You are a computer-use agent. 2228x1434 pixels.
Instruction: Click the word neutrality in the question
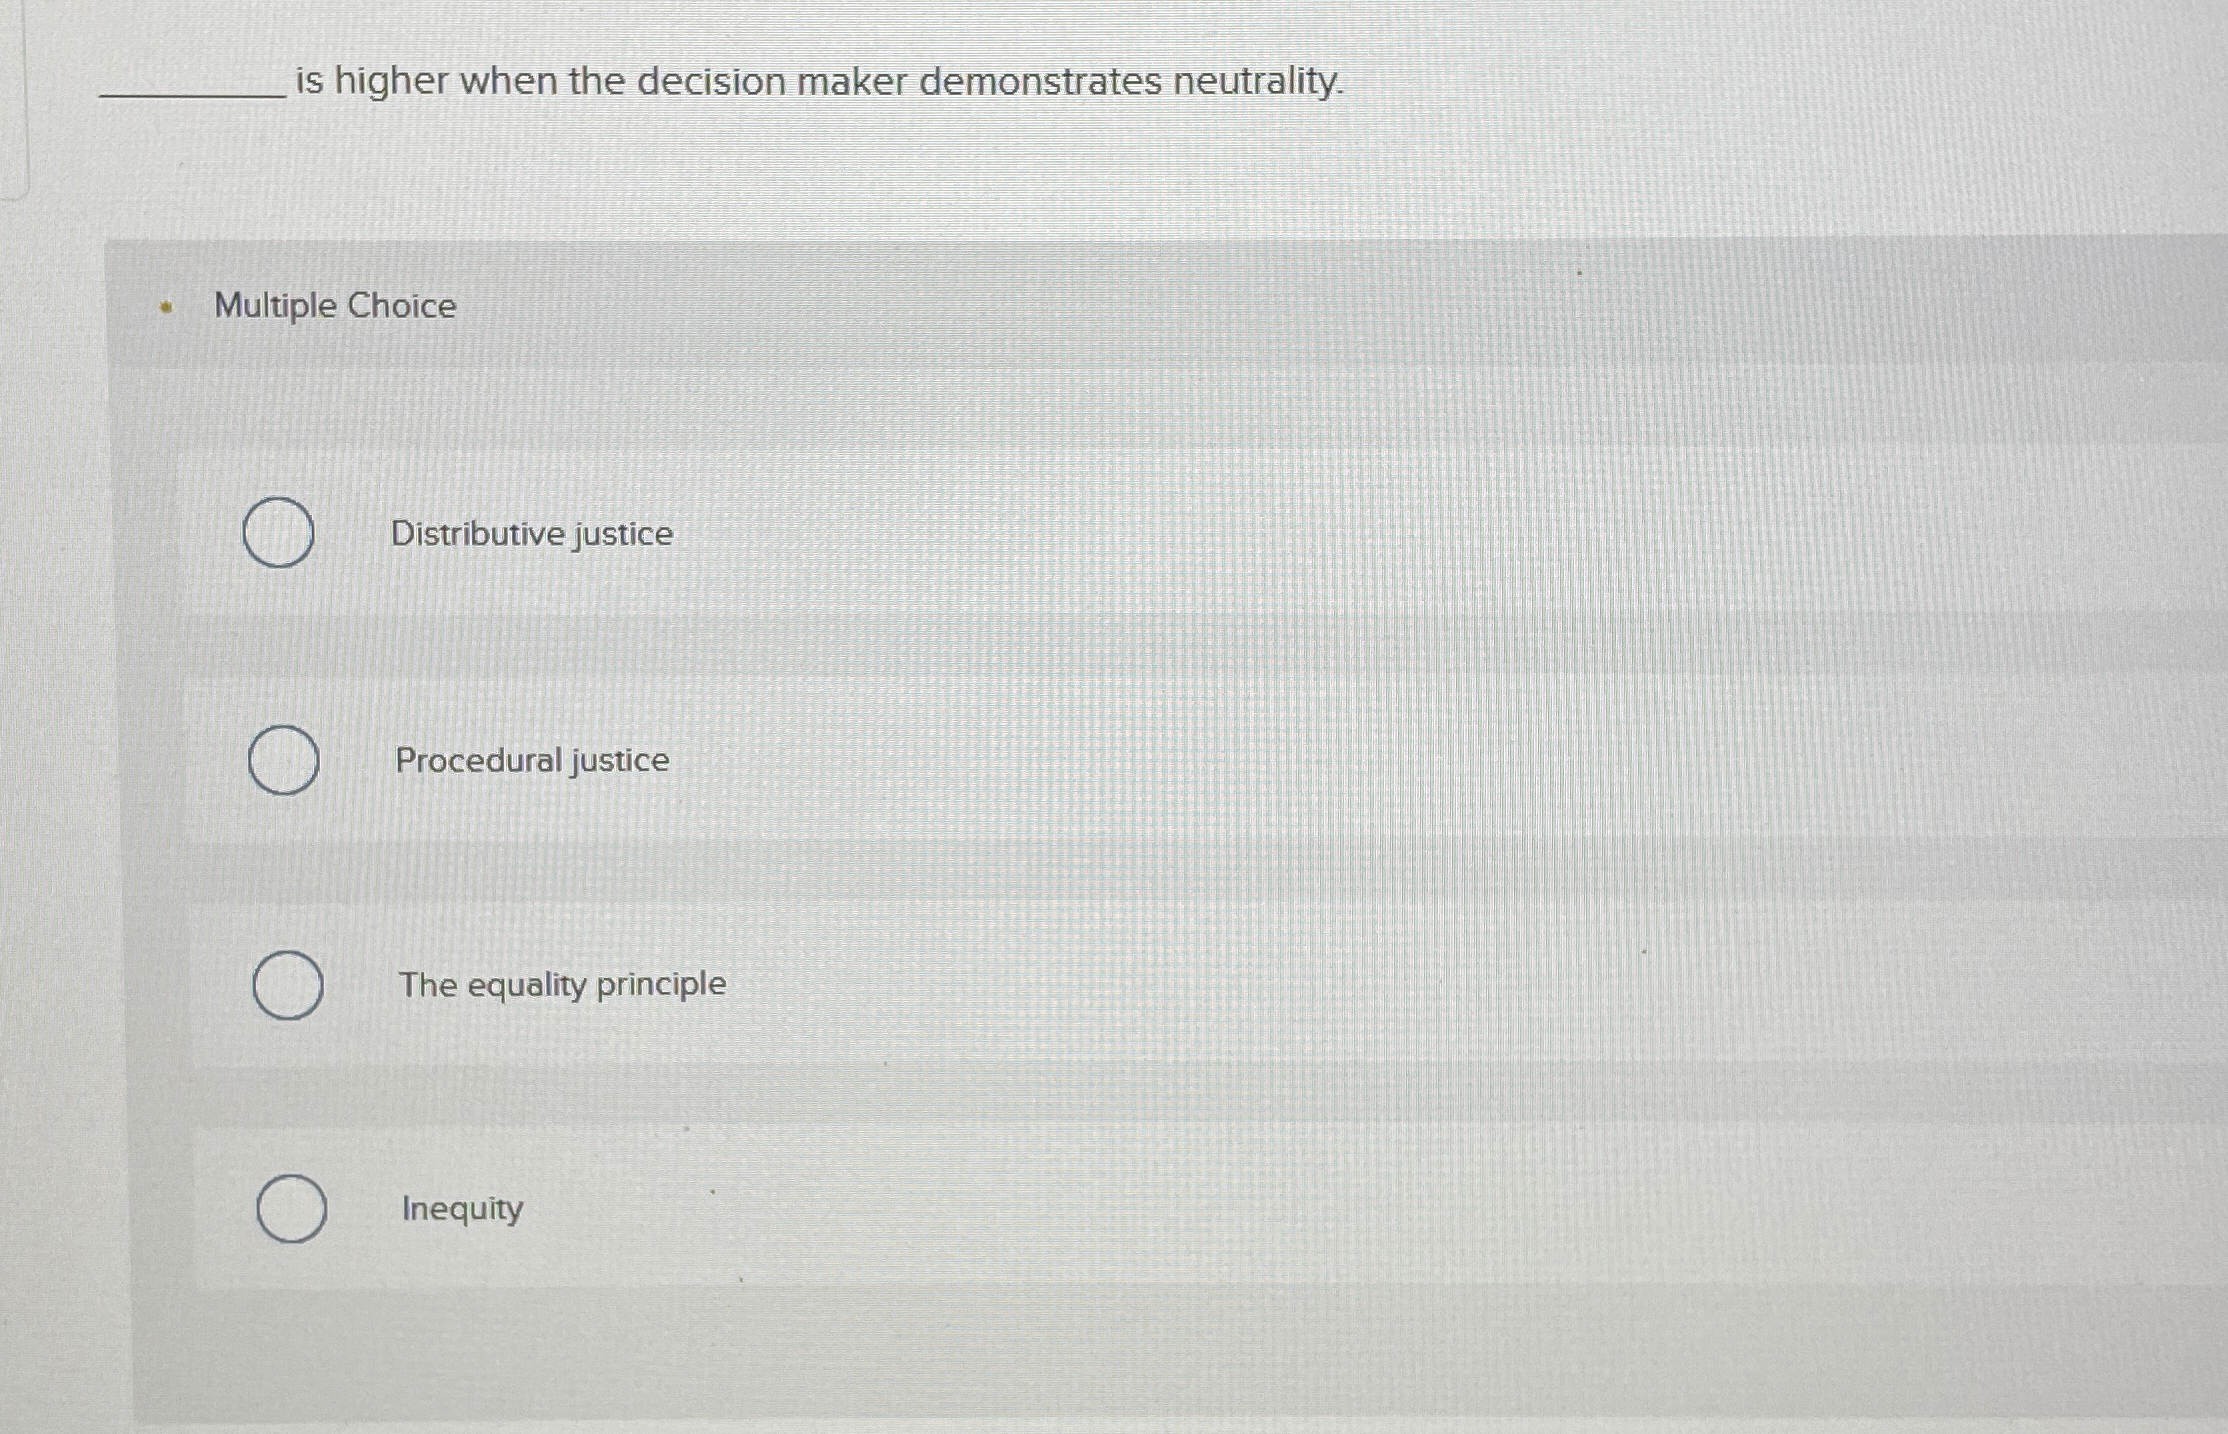1258,81
